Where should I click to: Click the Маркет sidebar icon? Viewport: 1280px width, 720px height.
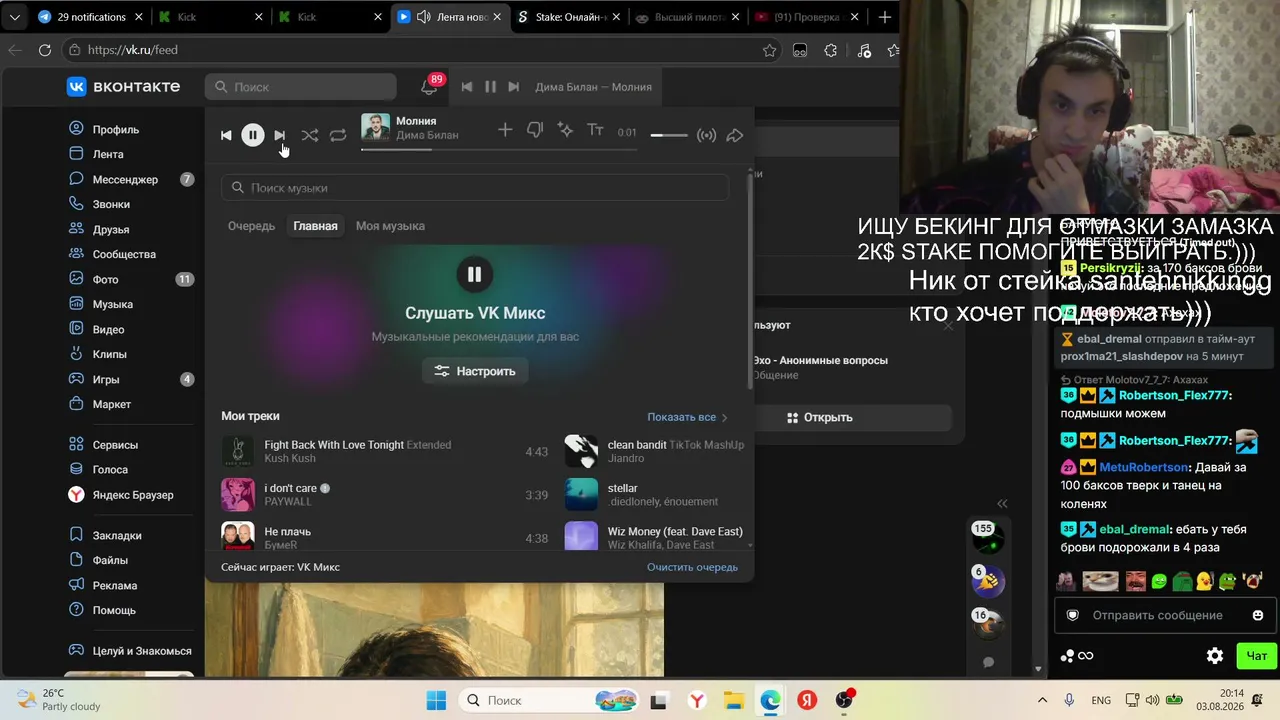(x=76, y=404)
